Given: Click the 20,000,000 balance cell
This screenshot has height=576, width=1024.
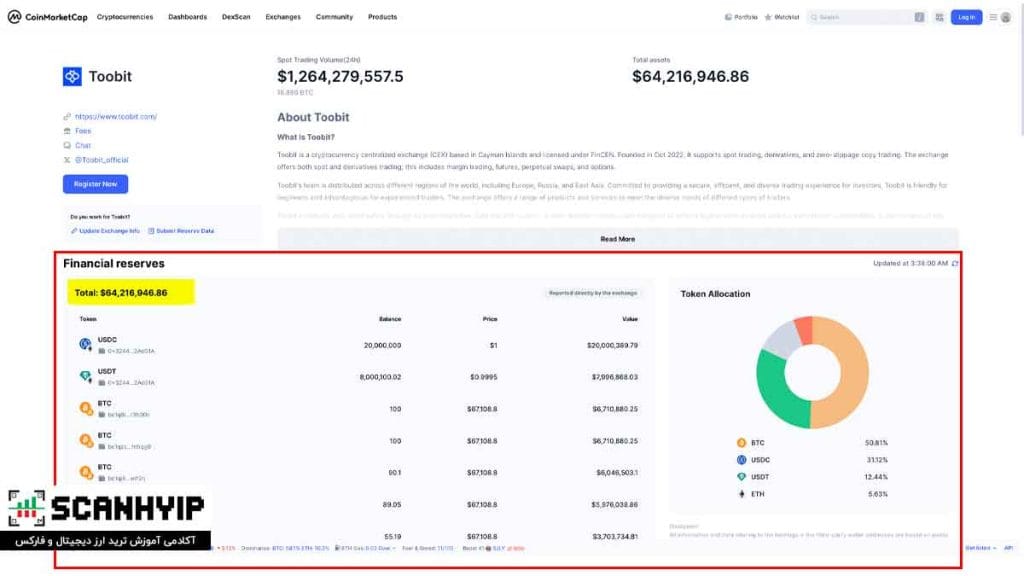Looking at the screenshot, I should (383, 345).
